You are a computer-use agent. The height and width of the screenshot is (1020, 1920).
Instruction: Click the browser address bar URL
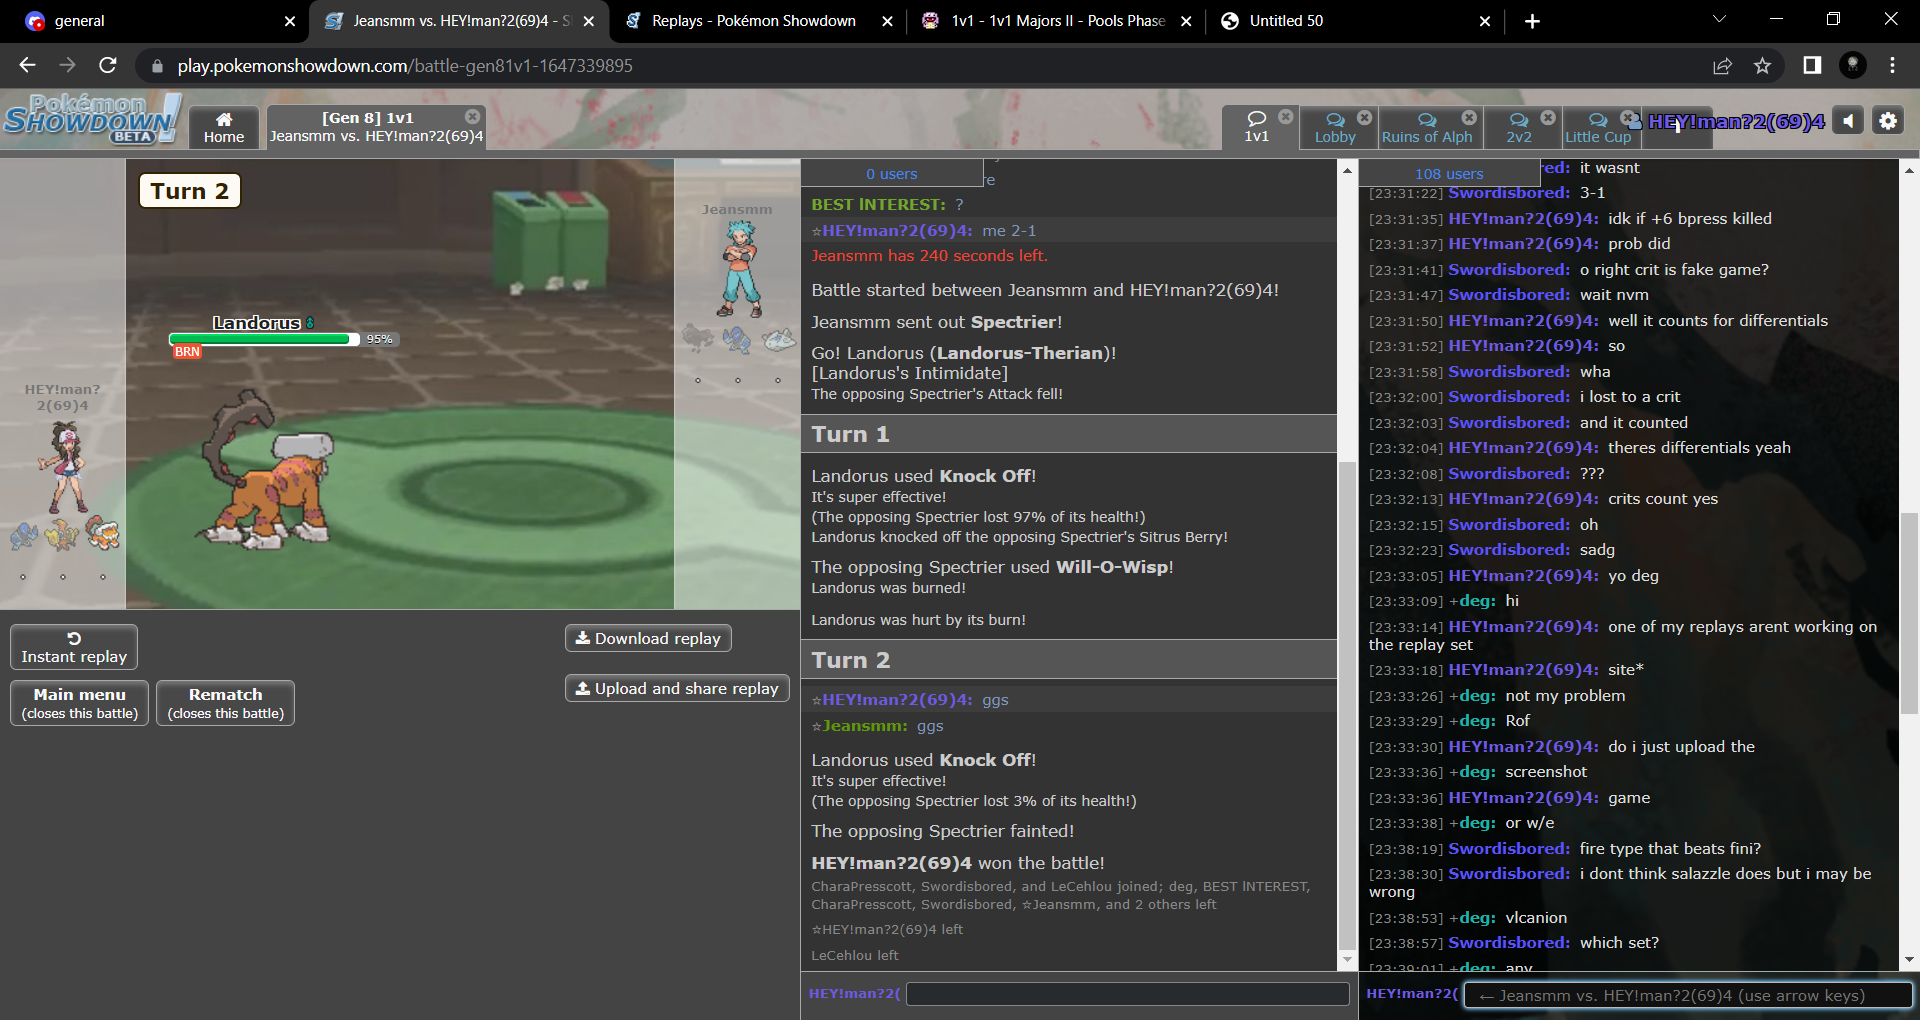tap(405, 65)
